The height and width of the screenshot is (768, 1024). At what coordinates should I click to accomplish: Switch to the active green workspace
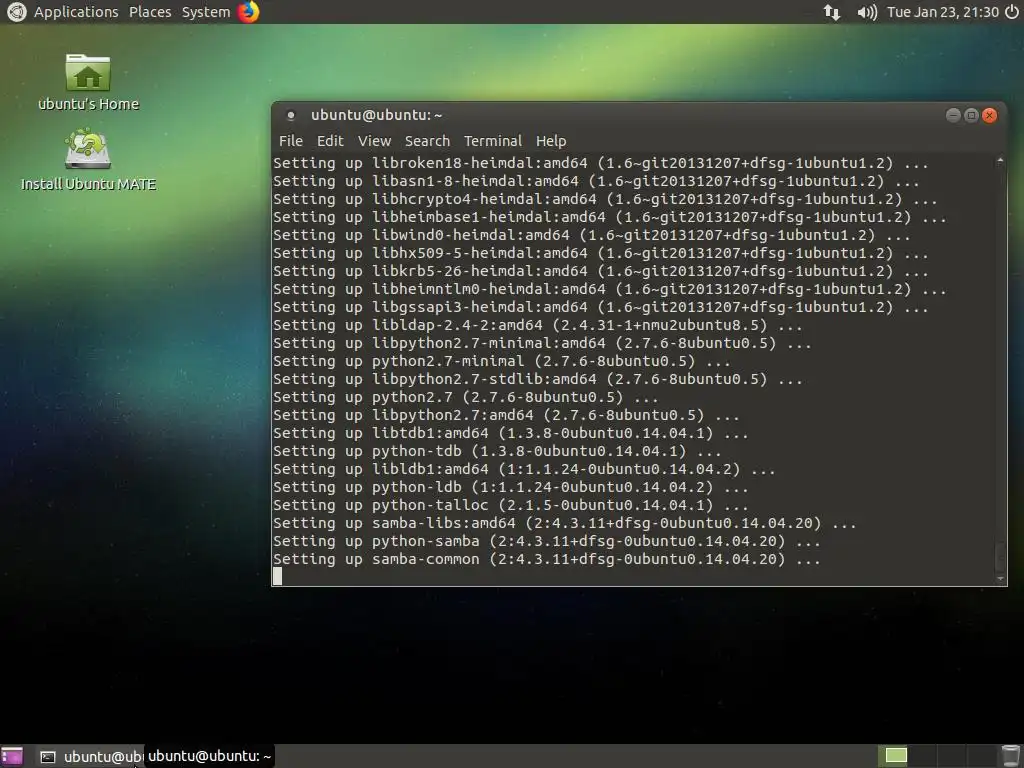[896, 756]
